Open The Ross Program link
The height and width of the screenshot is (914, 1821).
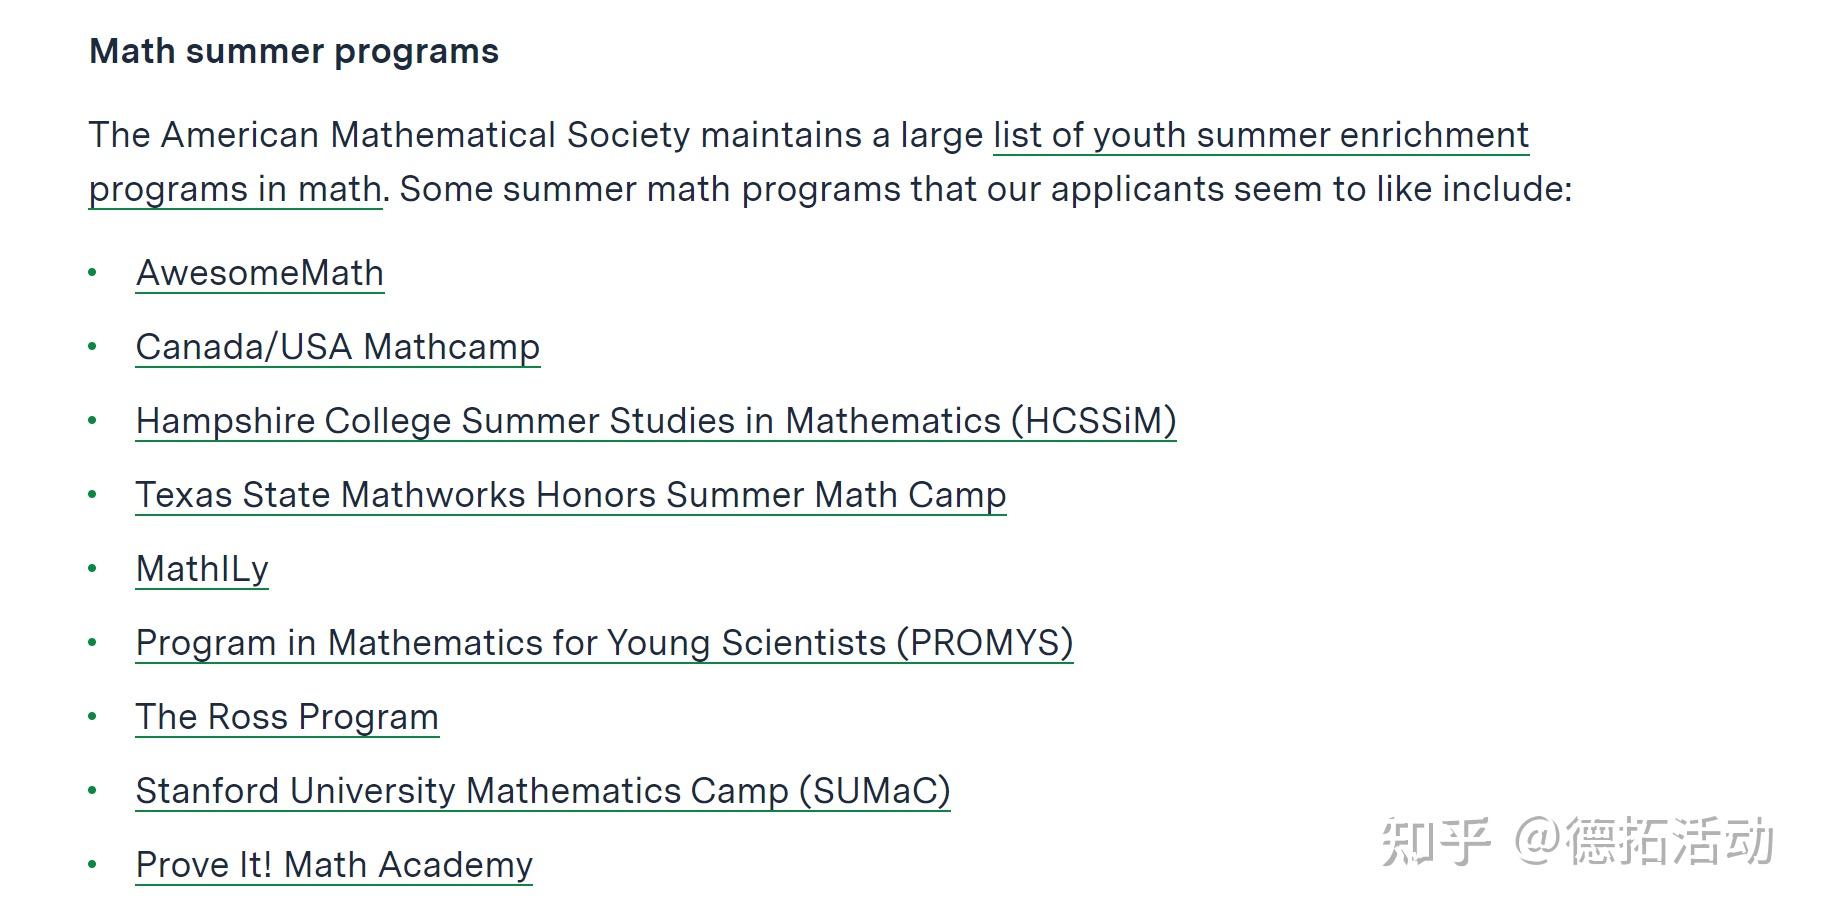click(x=287, y=717)
